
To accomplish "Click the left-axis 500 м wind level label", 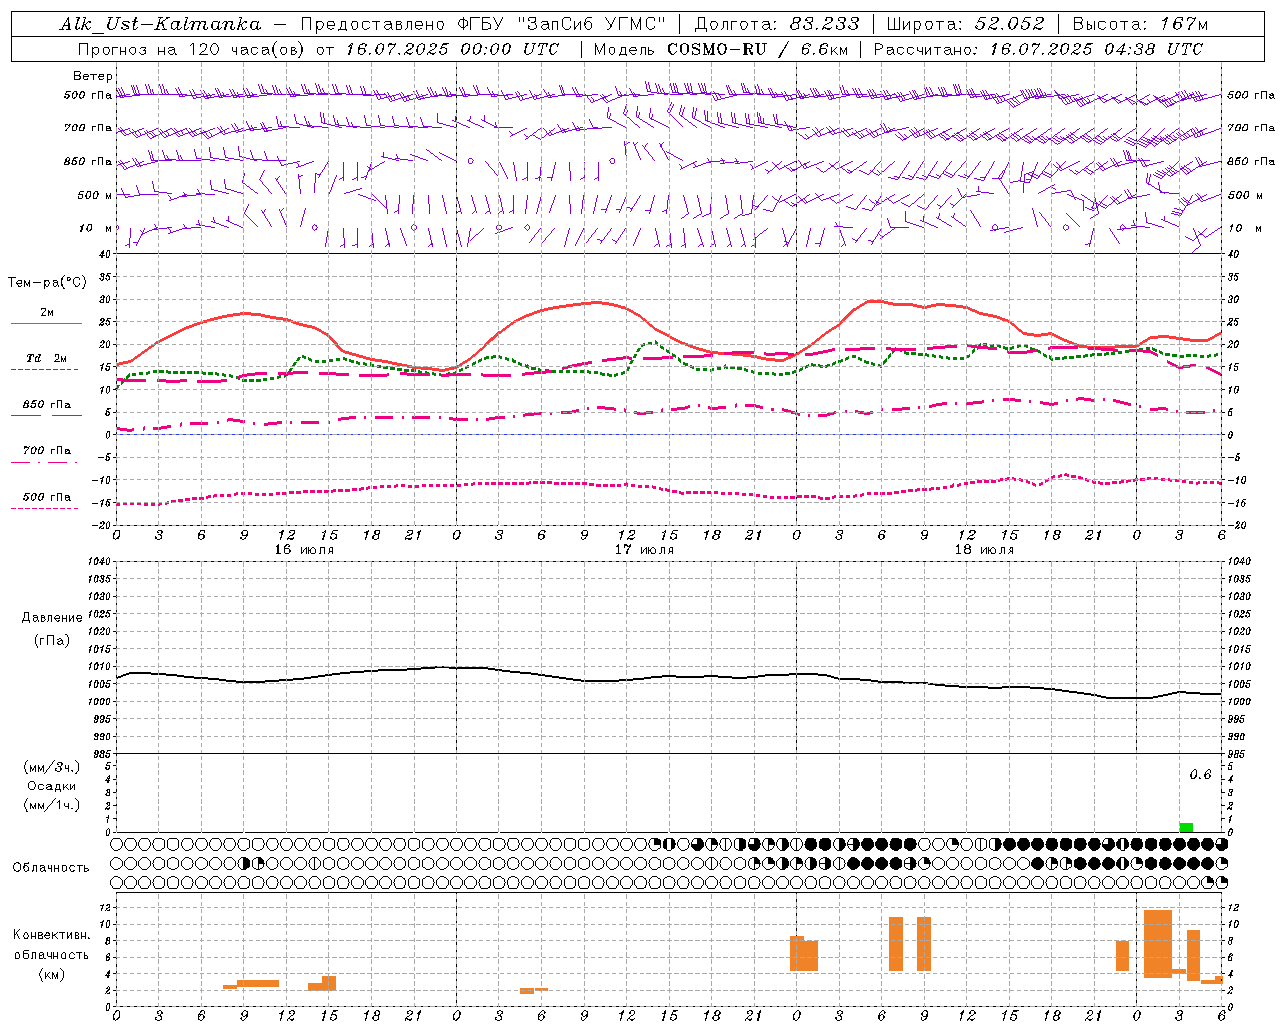I will tap(95, 195).
